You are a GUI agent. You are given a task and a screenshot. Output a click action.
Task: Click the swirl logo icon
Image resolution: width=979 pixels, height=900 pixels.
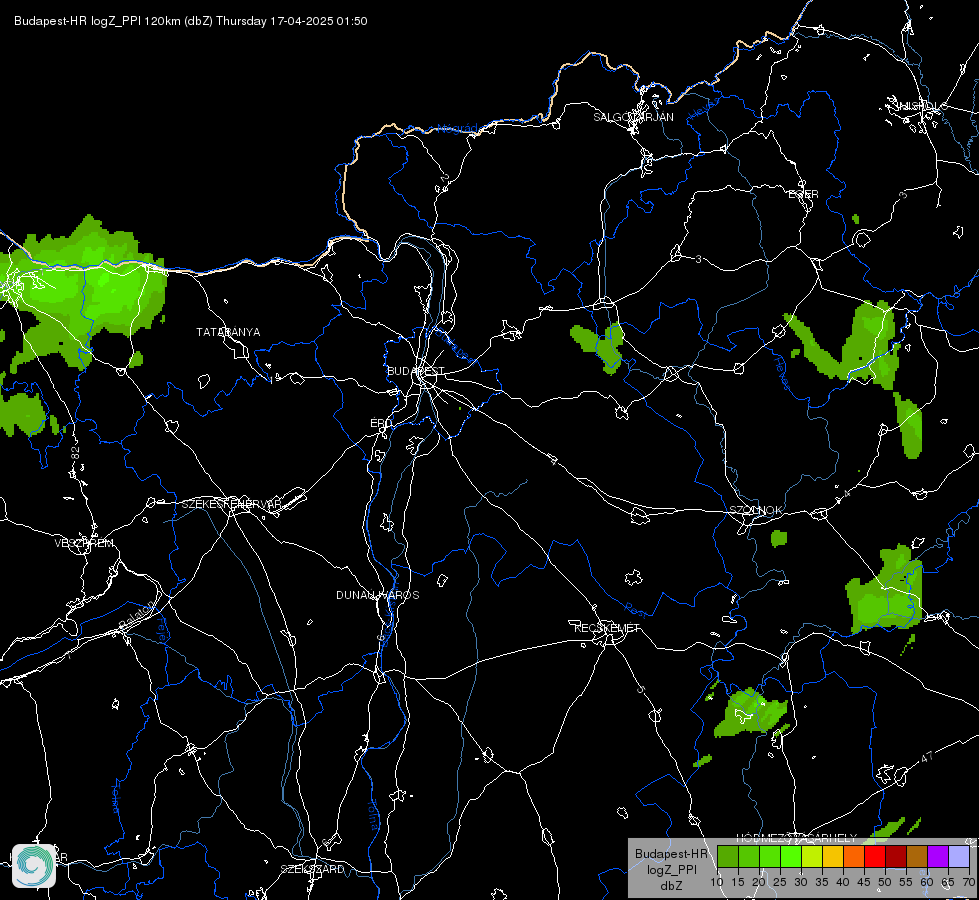click(x=34, y=866)
